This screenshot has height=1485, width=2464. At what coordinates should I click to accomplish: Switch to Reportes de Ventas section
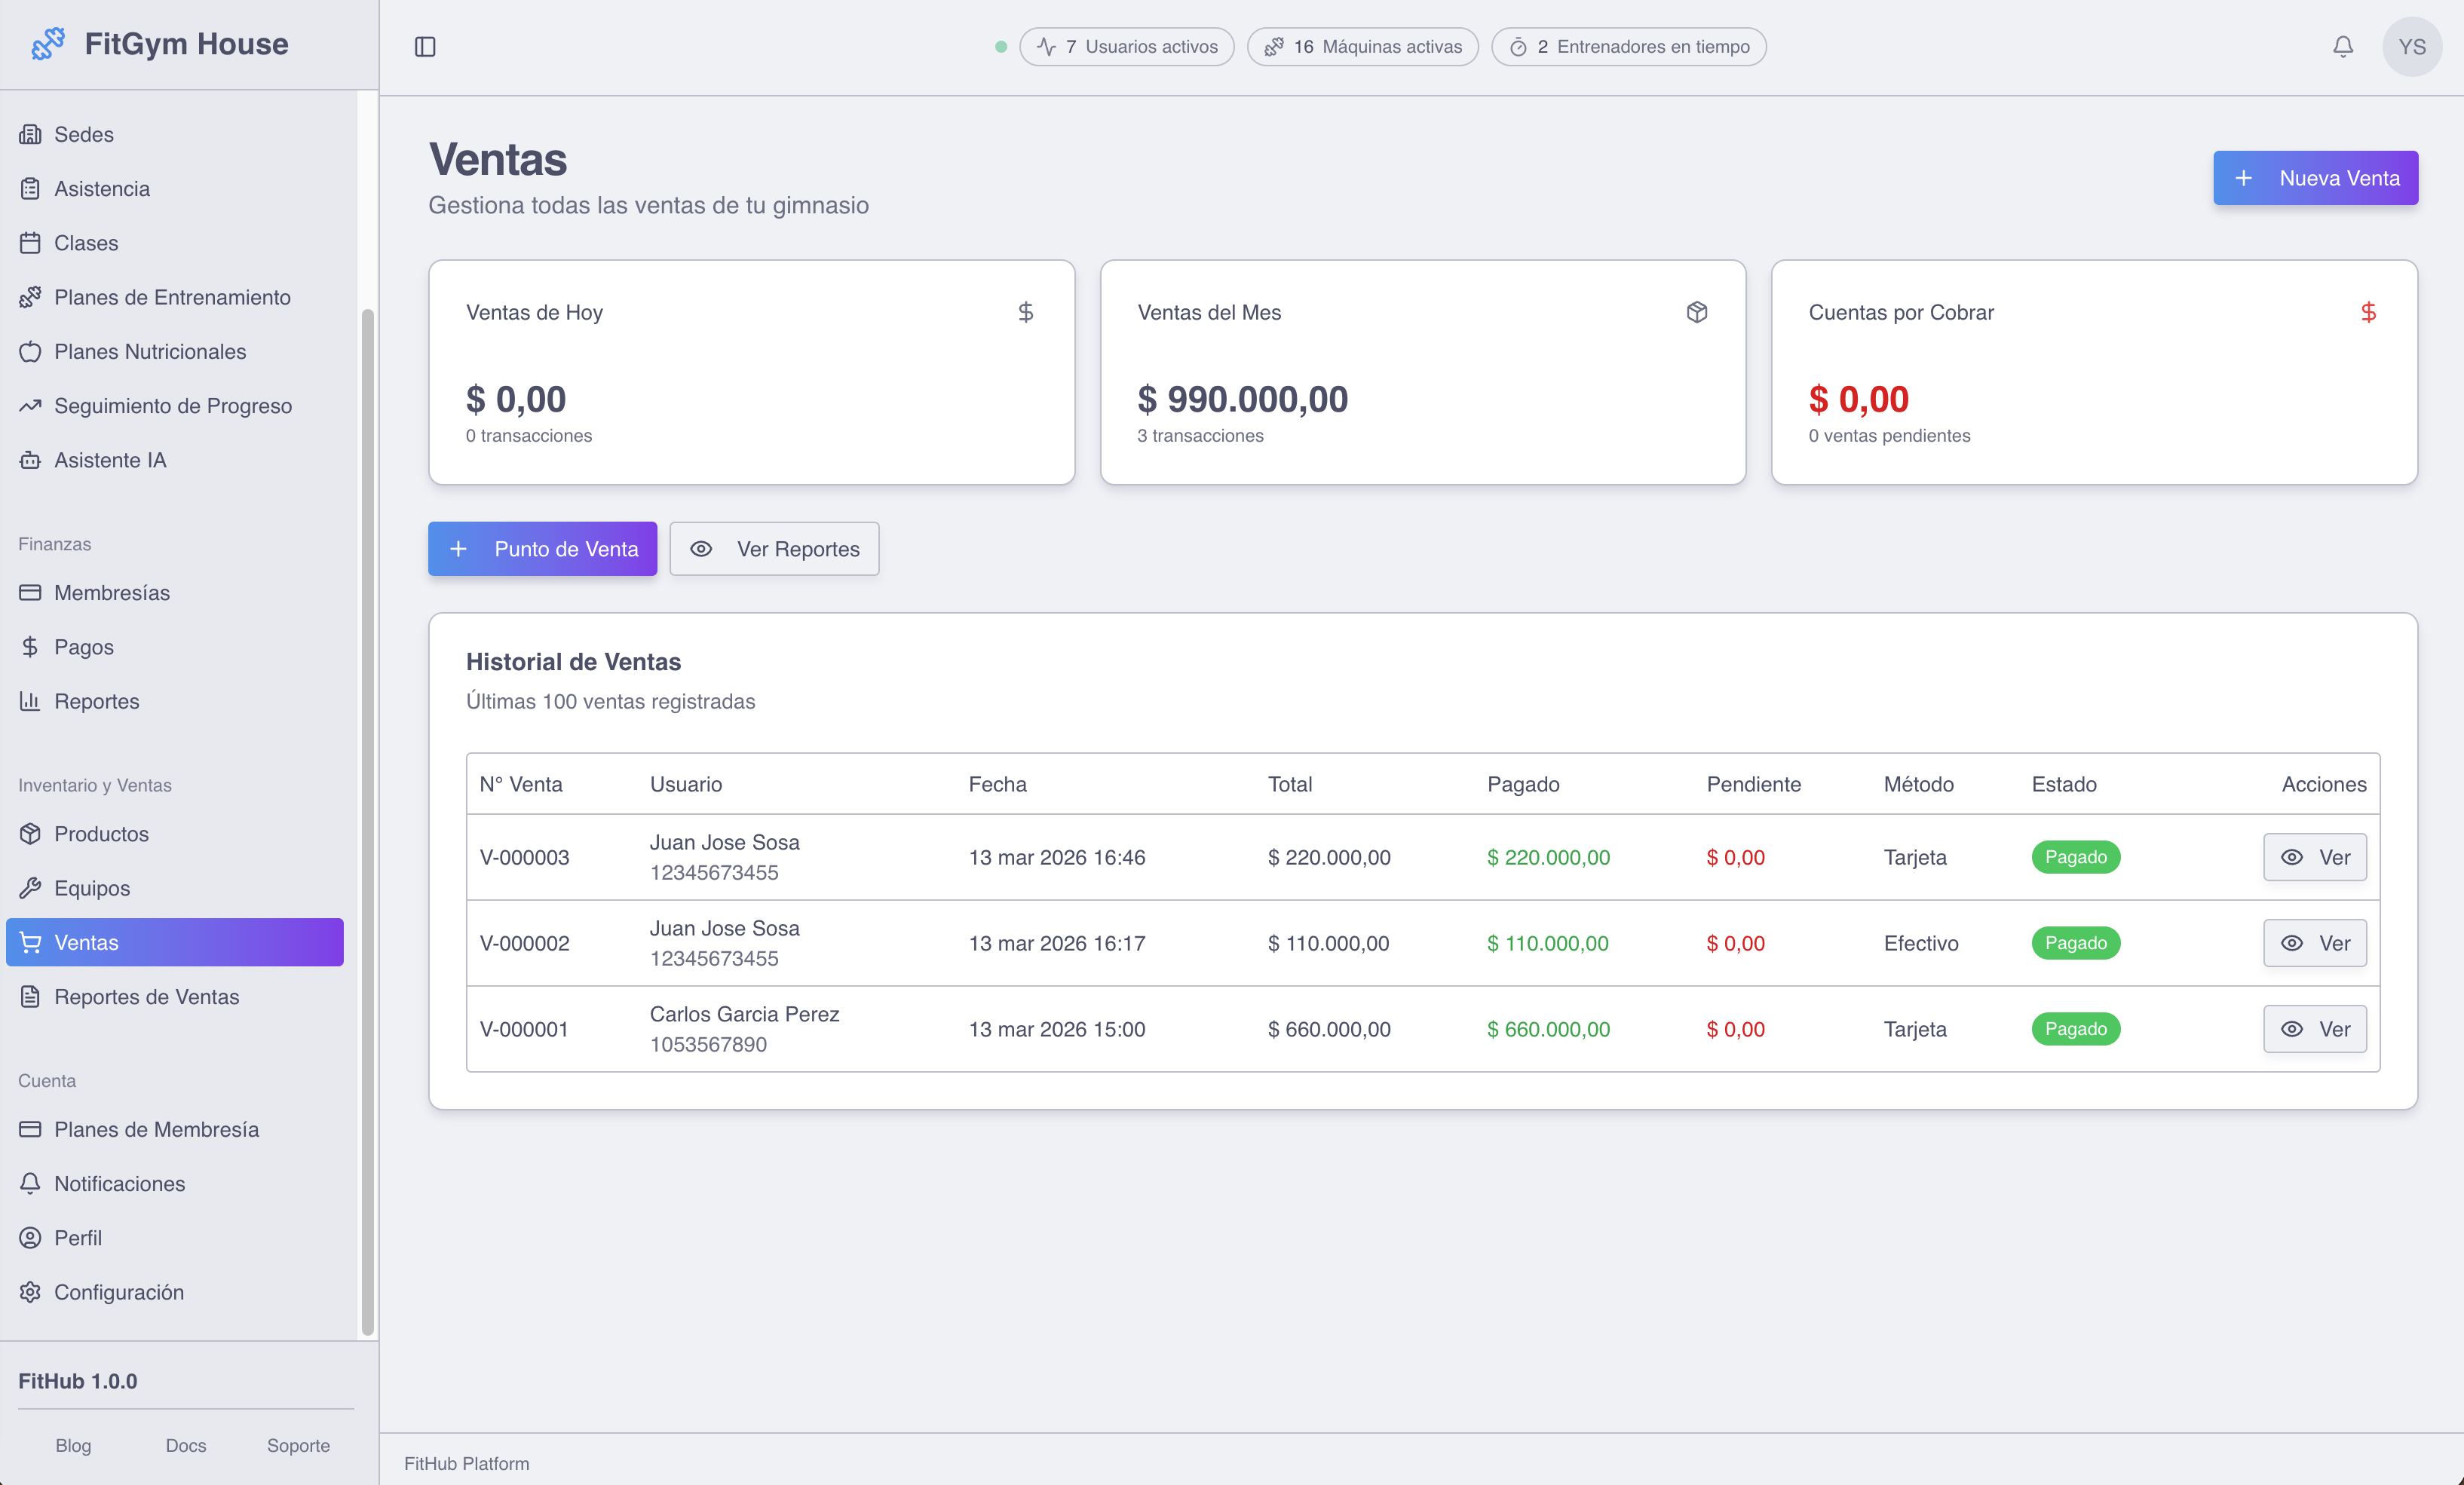[146, 997]
